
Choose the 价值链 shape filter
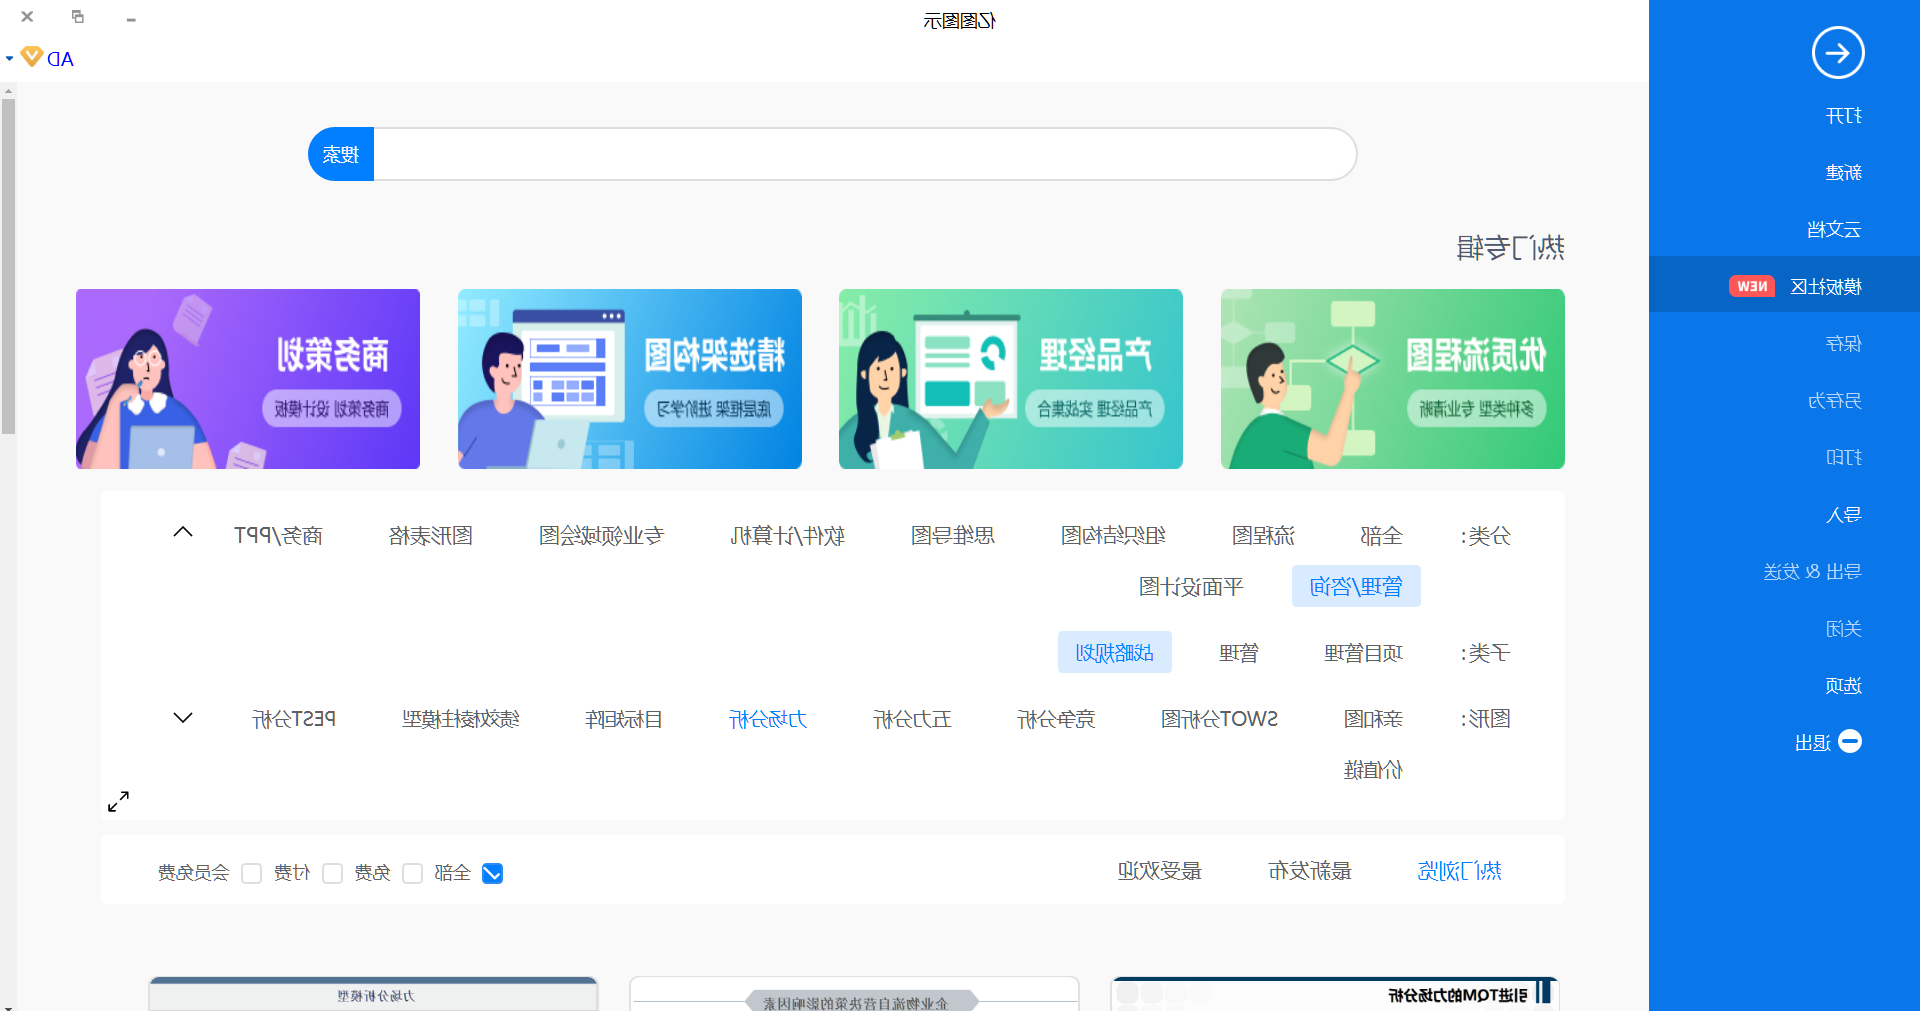tap(1373, 770)
